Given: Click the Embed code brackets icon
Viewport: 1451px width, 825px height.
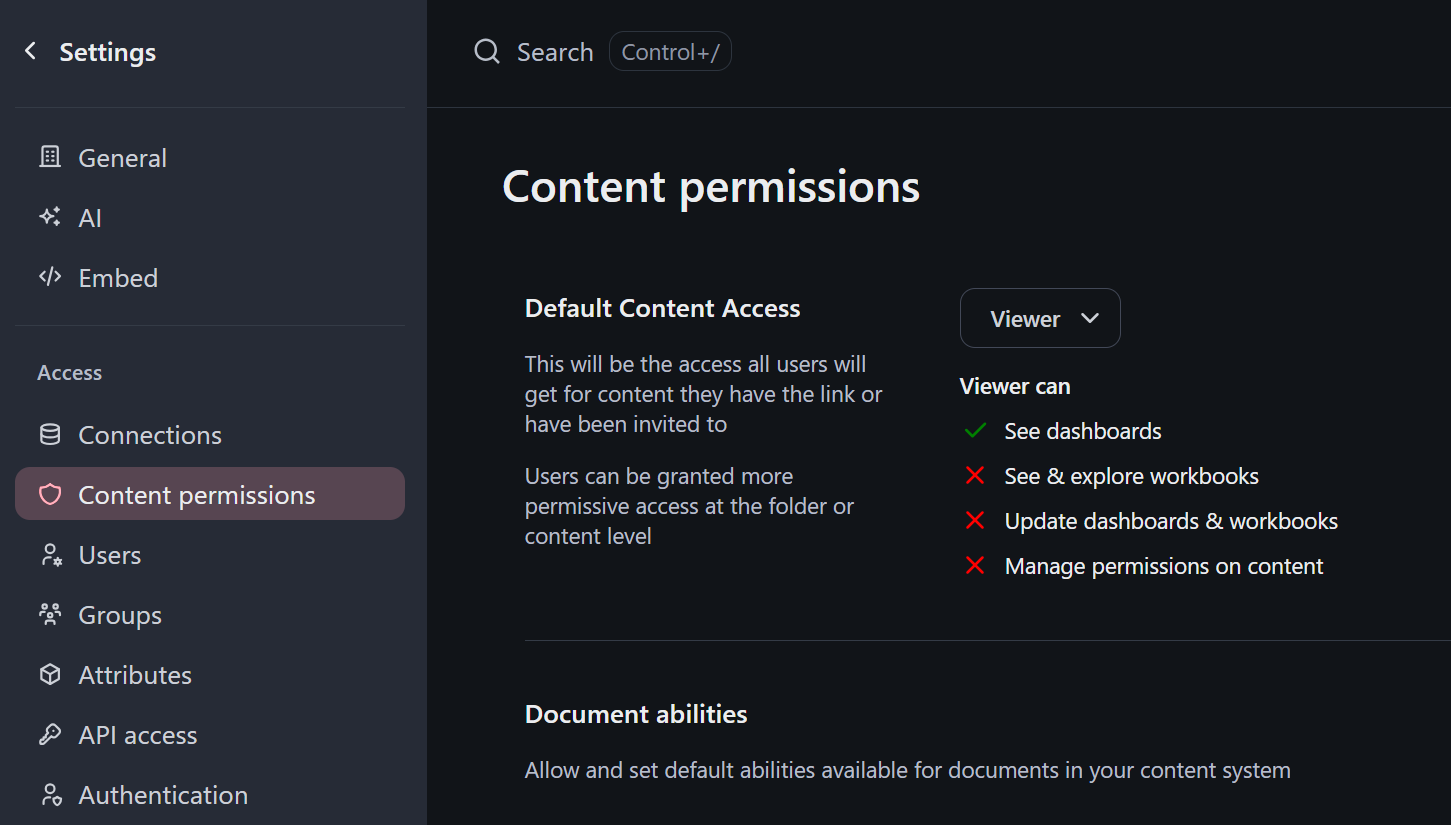Looking at the screenshot, I should 49,277.
